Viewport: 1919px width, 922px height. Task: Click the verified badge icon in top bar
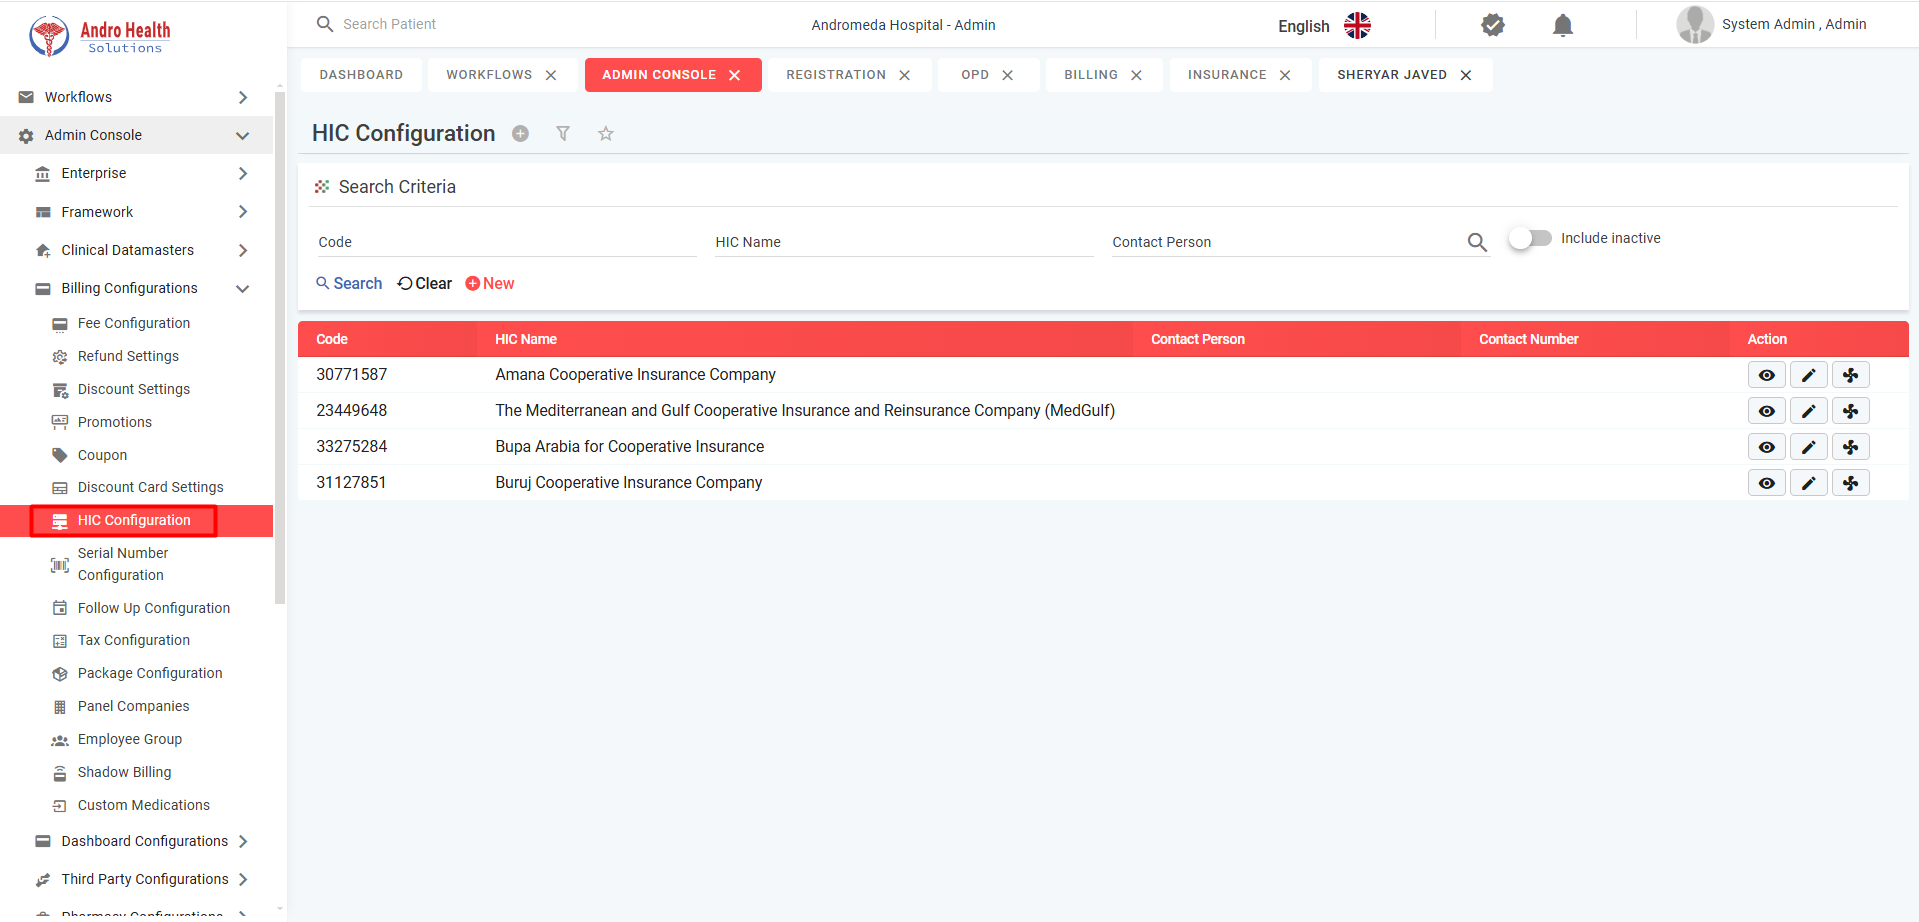pyautogui.click(x=1492, y=25)
